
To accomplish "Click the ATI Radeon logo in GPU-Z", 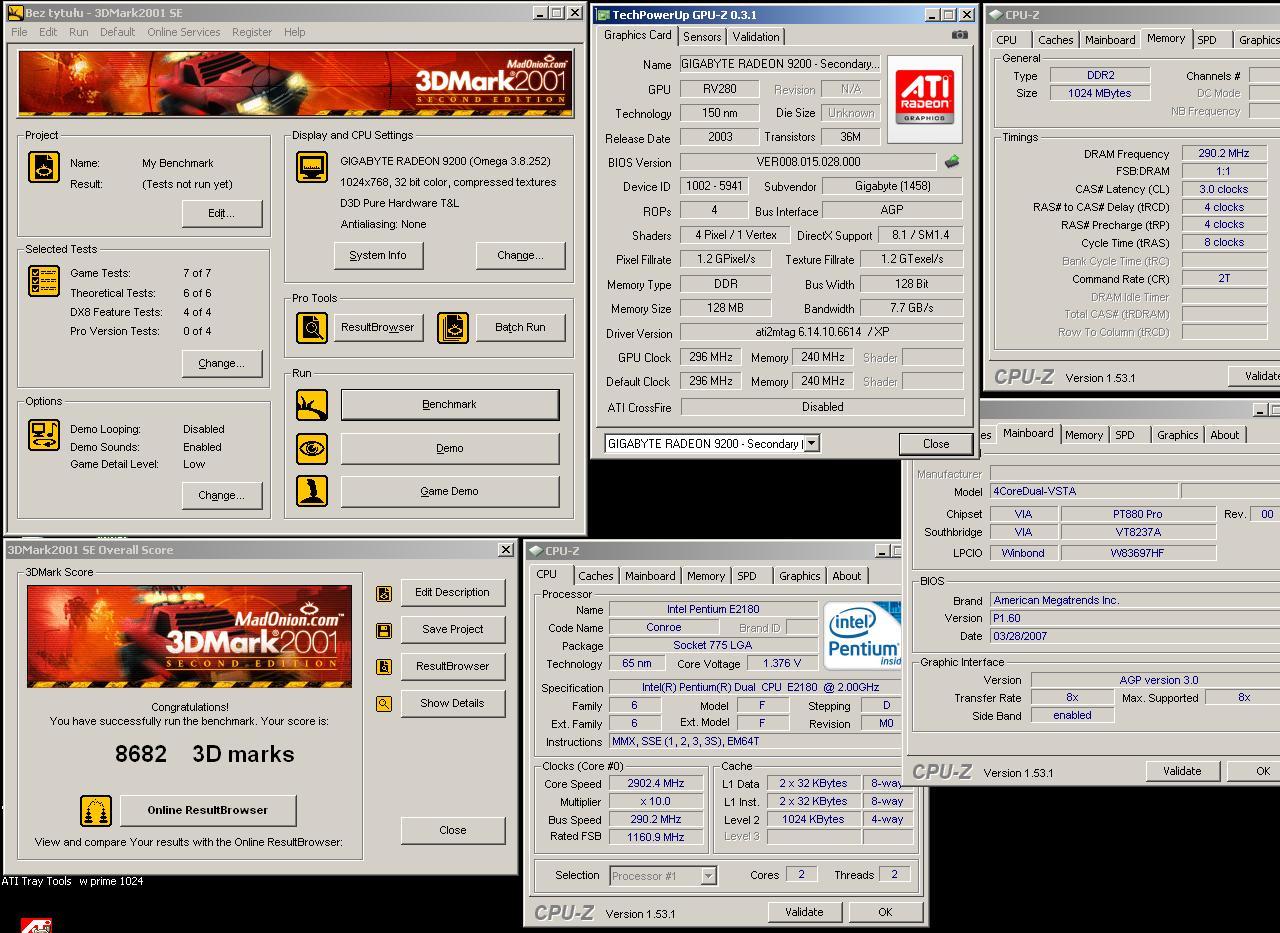I will (924, 98).
